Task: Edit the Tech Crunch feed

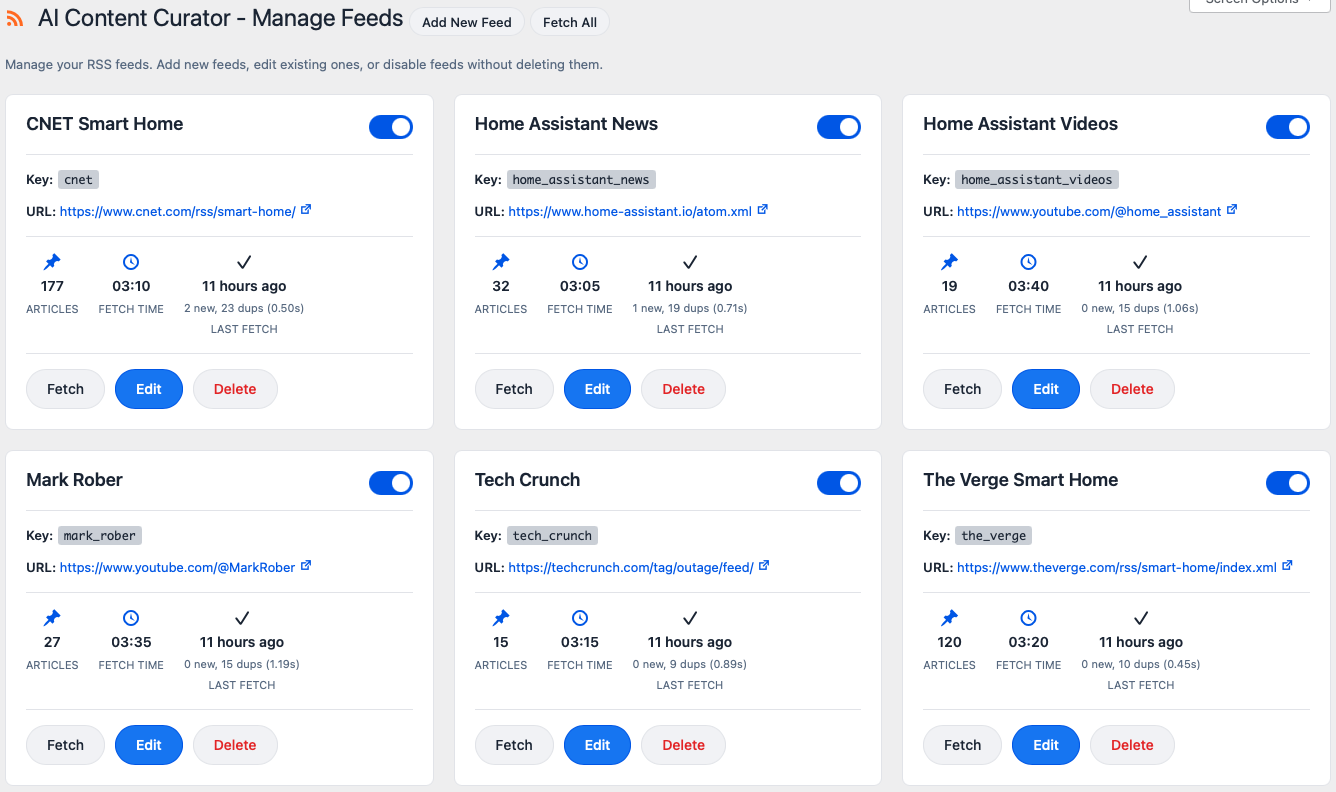Action: [597, 745]
